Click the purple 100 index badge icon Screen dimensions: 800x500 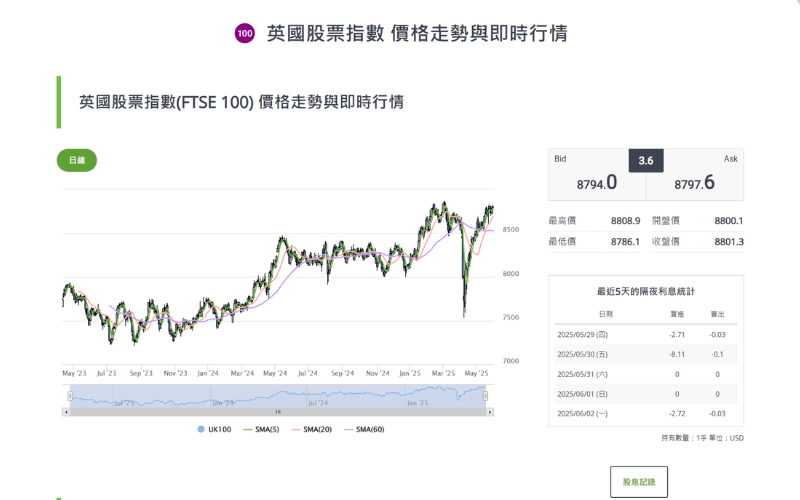[x=244, y=34]
